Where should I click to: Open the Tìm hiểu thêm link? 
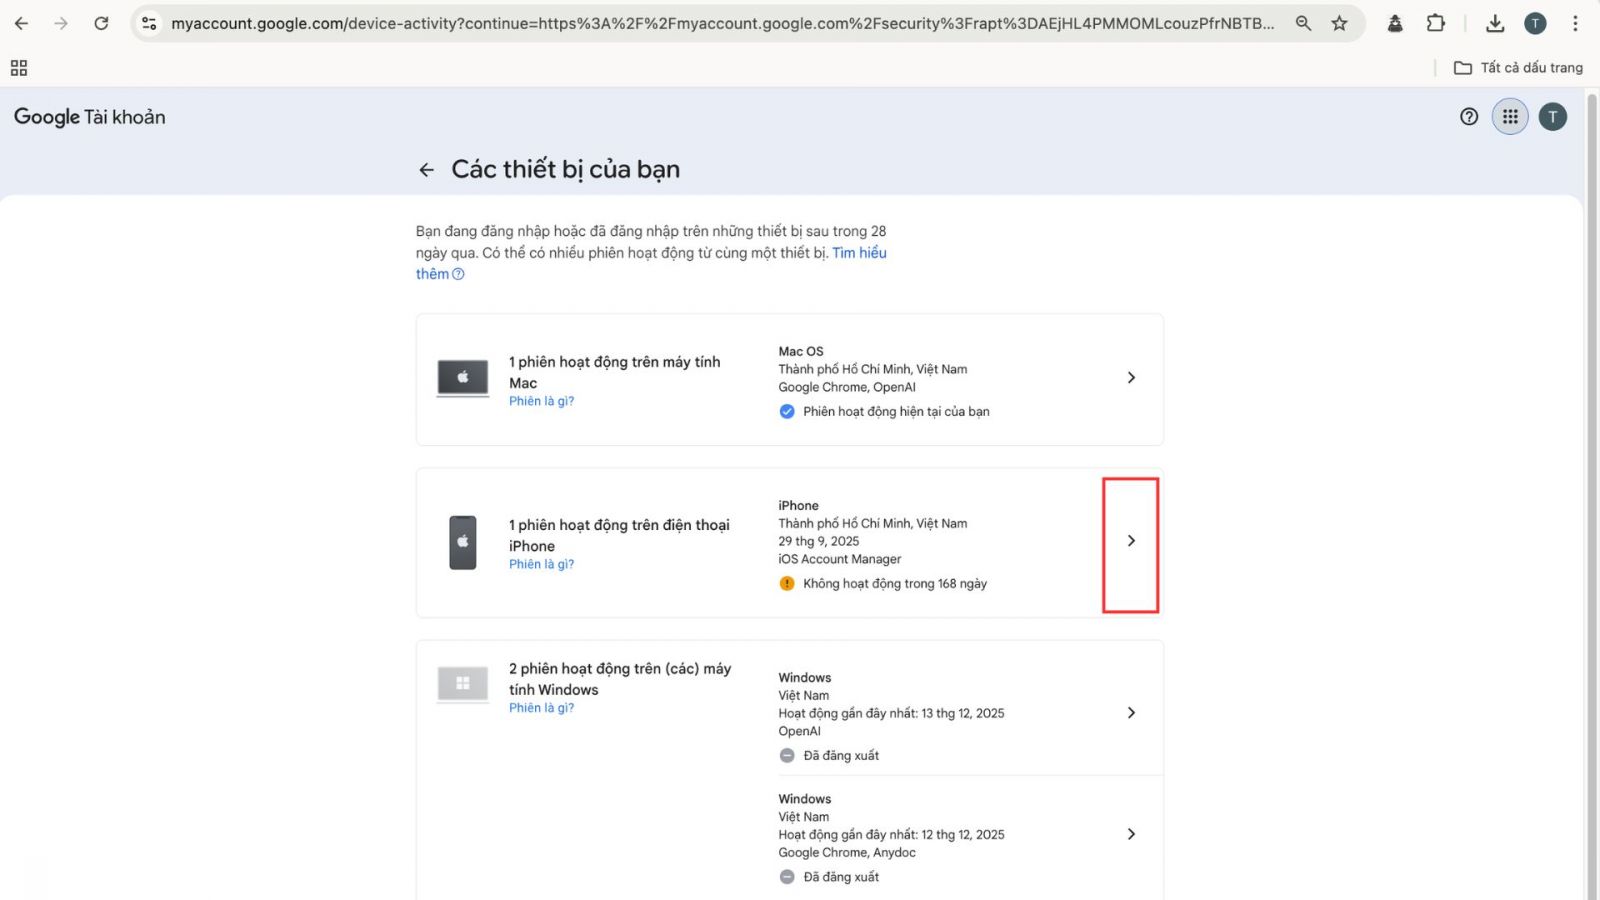pyautogui.click(x=859, y=253)
